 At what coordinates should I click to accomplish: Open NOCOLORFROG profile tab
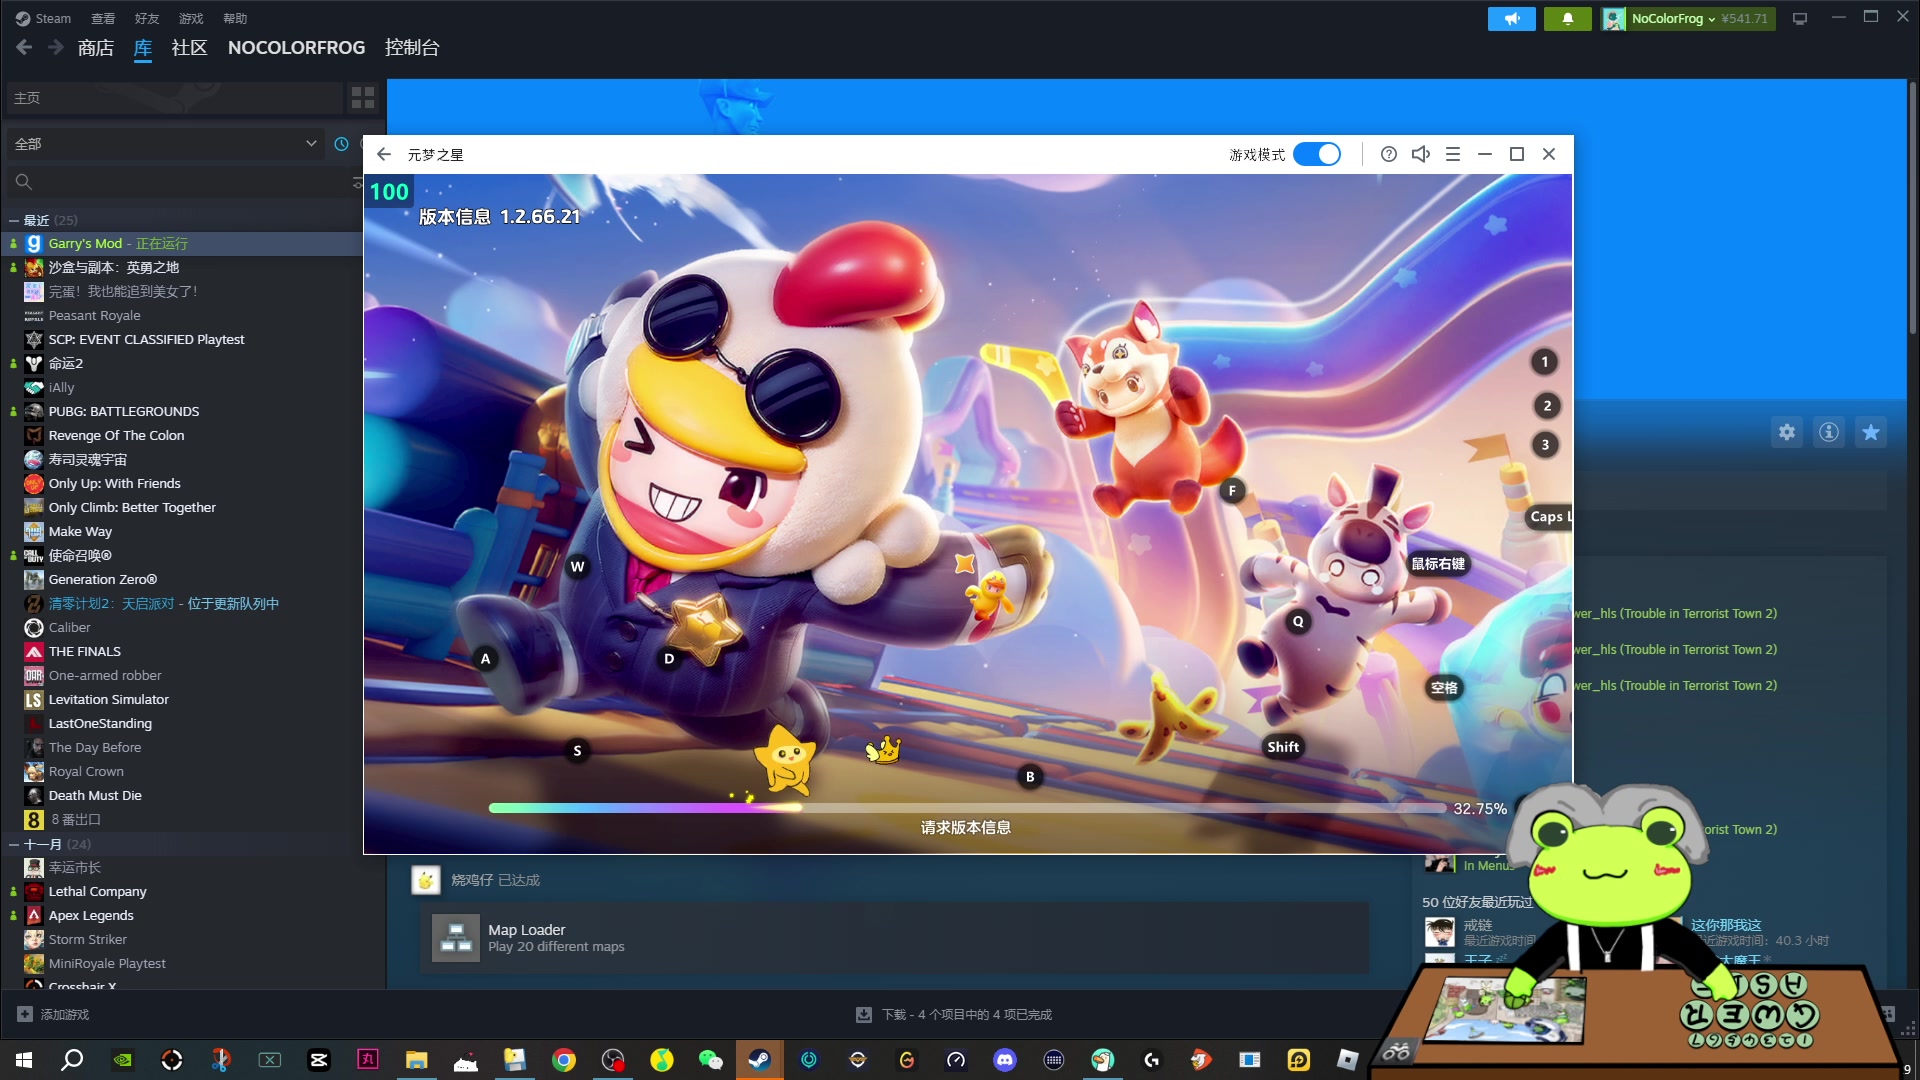pos(296,47)
